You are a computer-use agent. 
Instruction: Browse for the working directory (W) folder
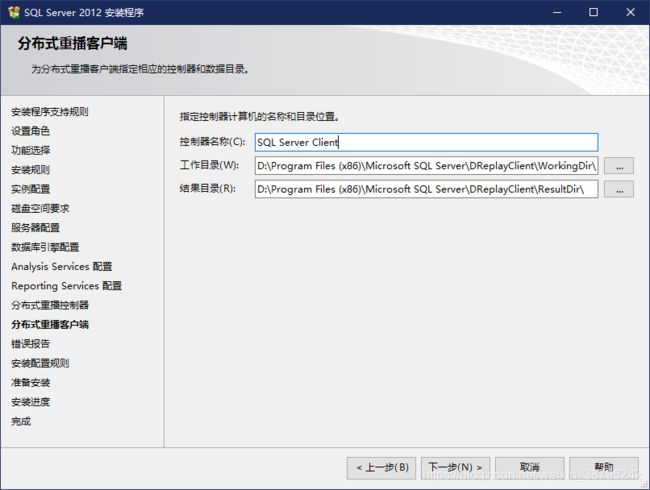[x=619, y=166]
